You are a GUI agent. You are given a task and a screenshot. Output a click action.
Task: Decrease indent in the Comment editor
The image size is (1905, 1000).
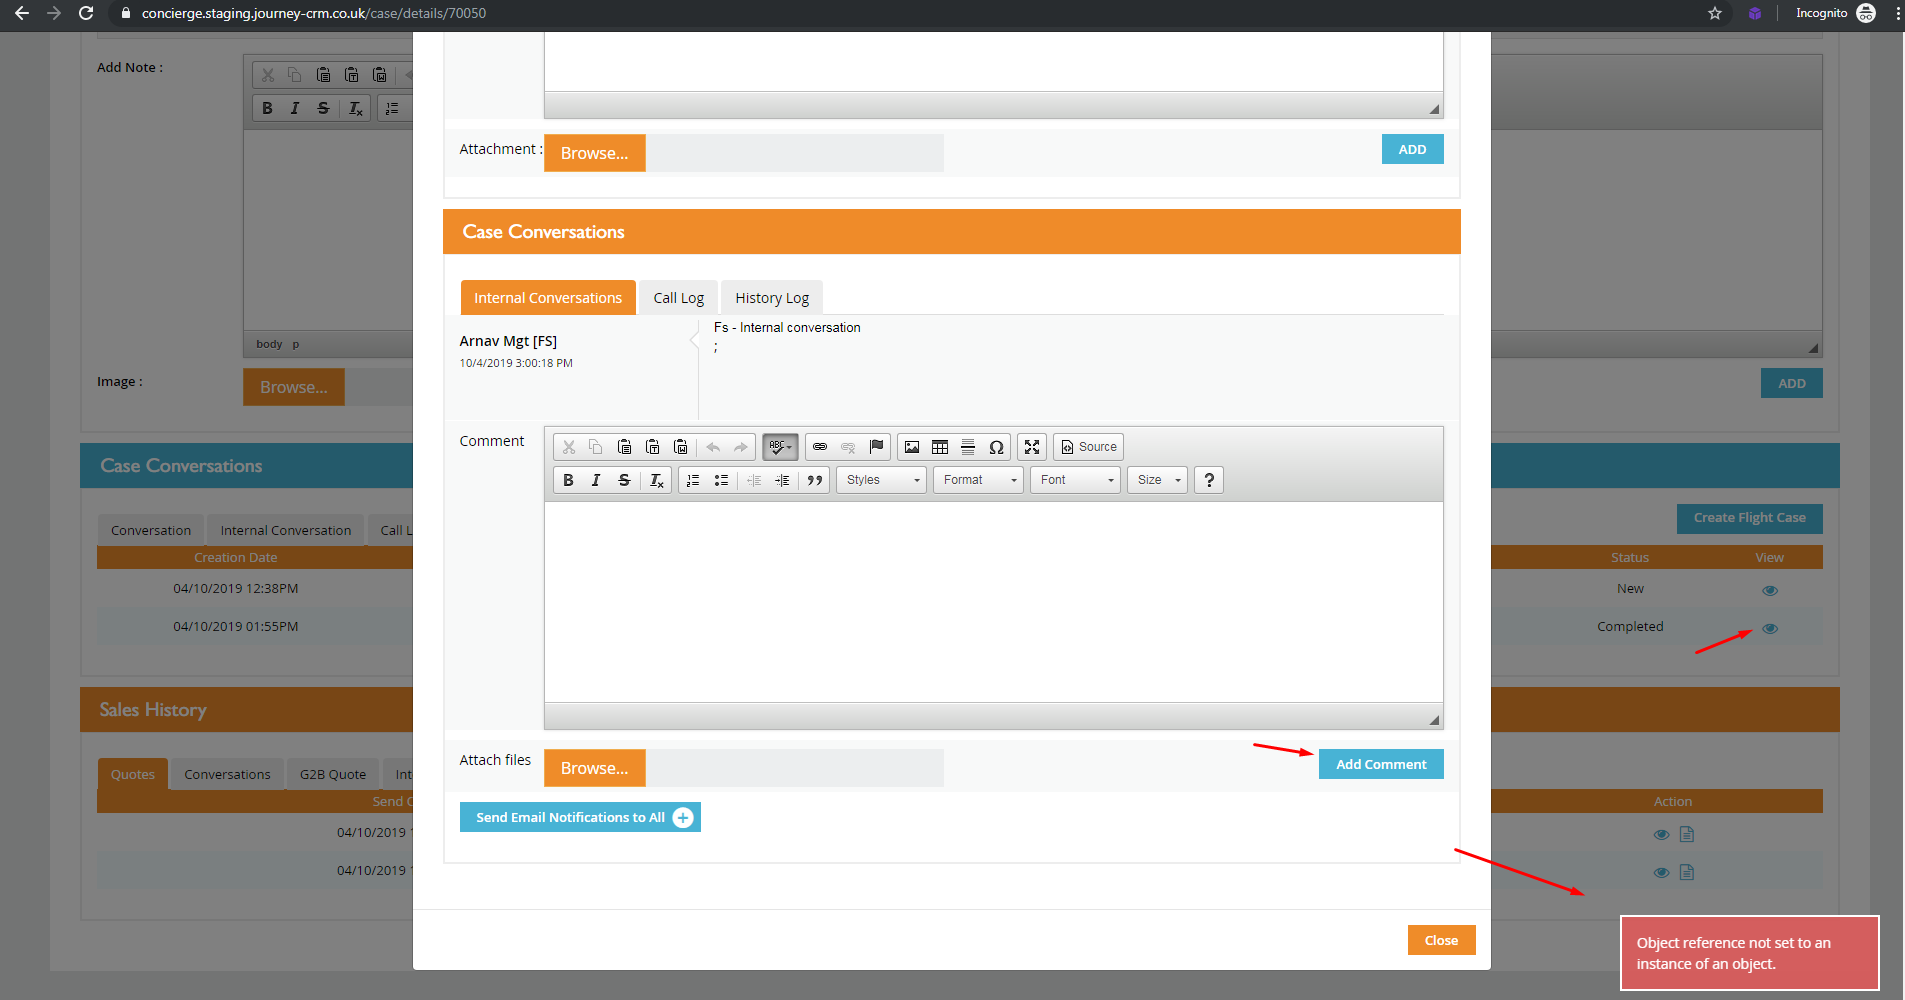(754, 480)
